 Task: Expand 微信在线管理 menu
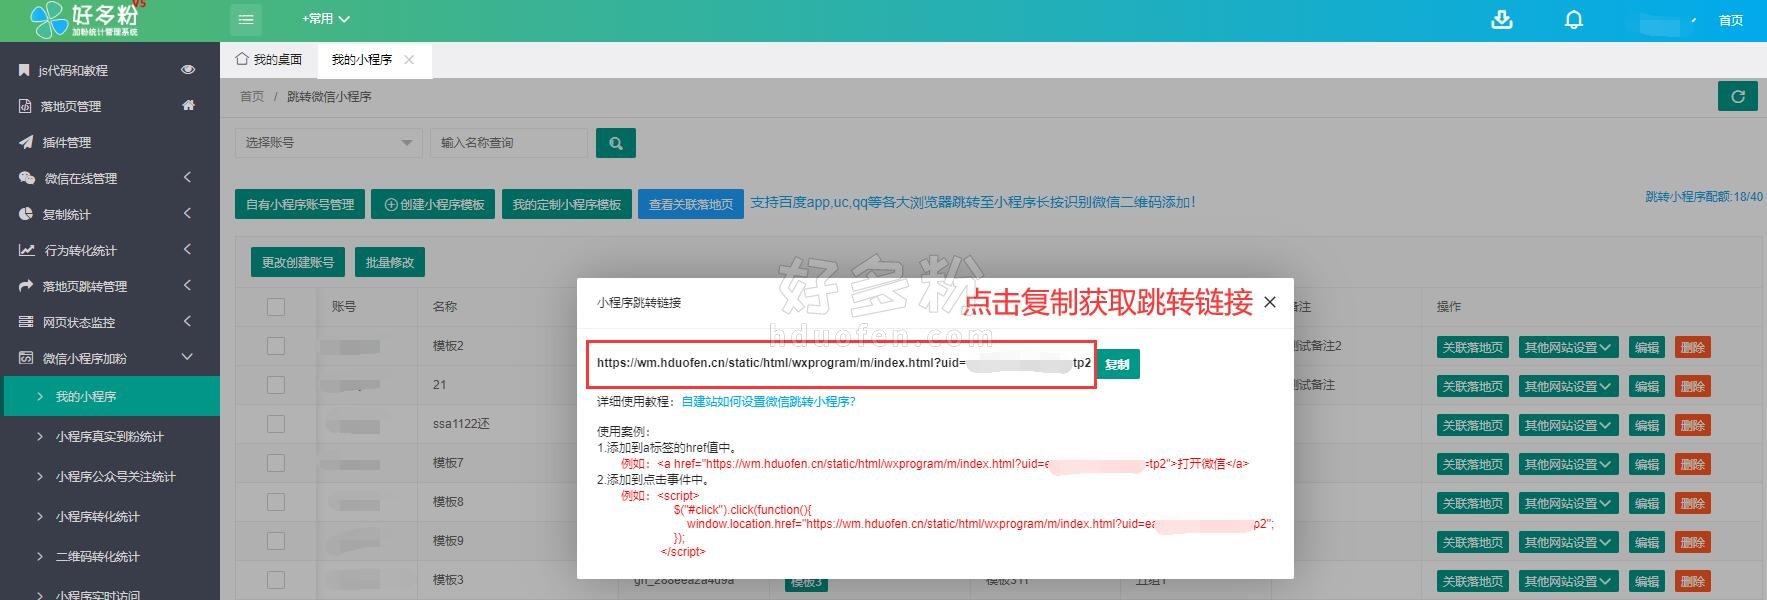tap(110, 178)
